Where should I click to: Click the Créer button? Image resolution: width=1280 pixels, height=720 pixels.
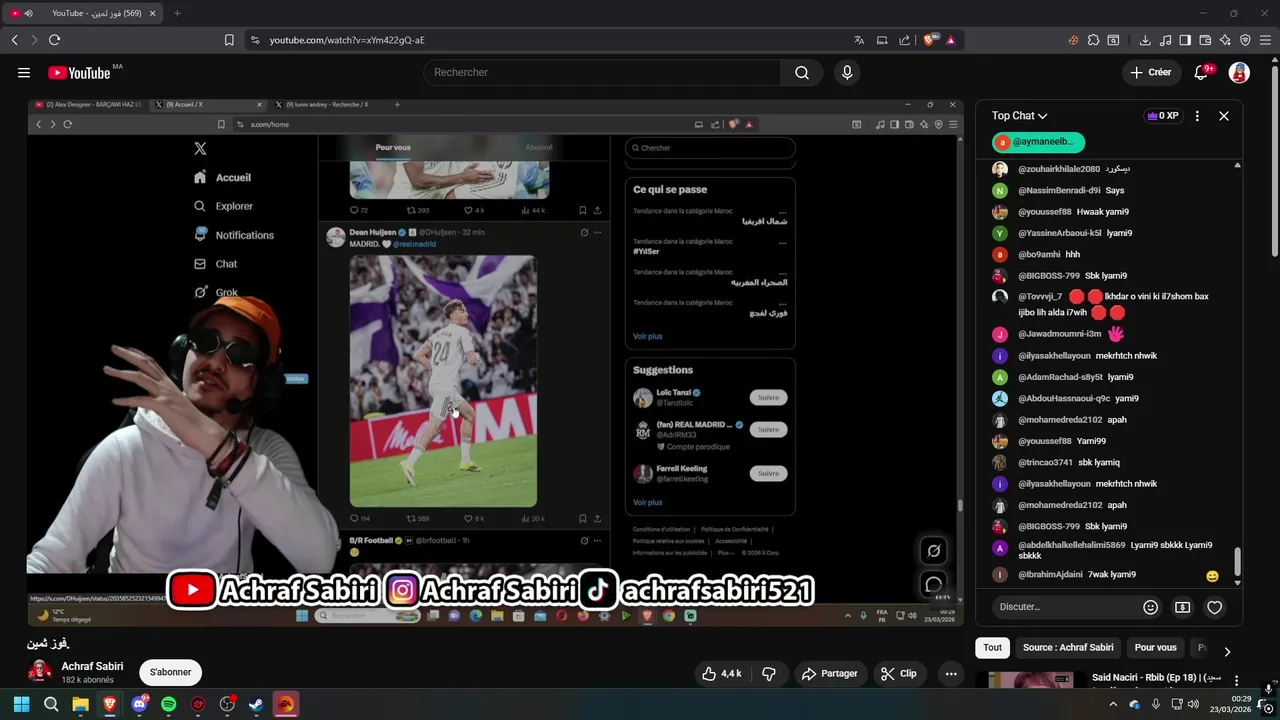pos(1150,72)
